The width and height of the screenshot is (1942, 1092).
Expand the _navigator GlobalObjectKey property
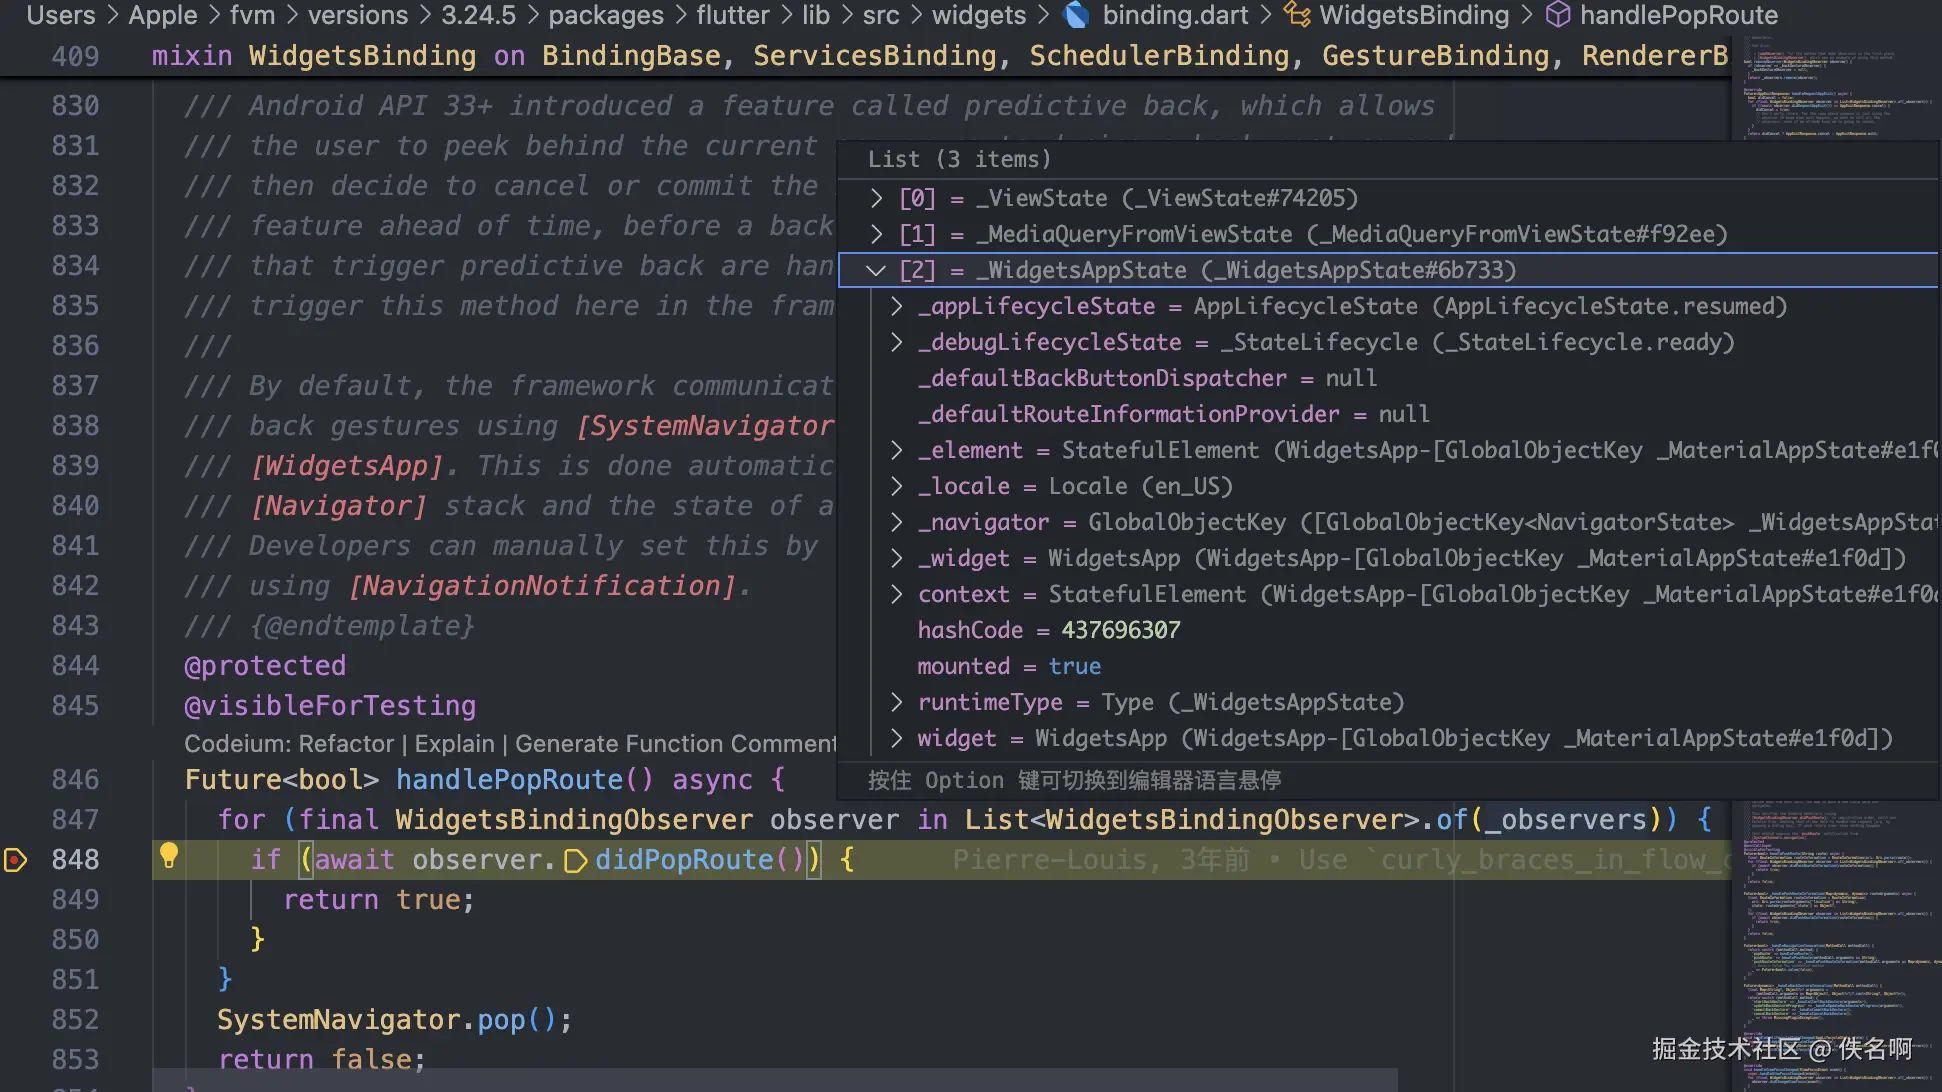click(x=897, y=522)
